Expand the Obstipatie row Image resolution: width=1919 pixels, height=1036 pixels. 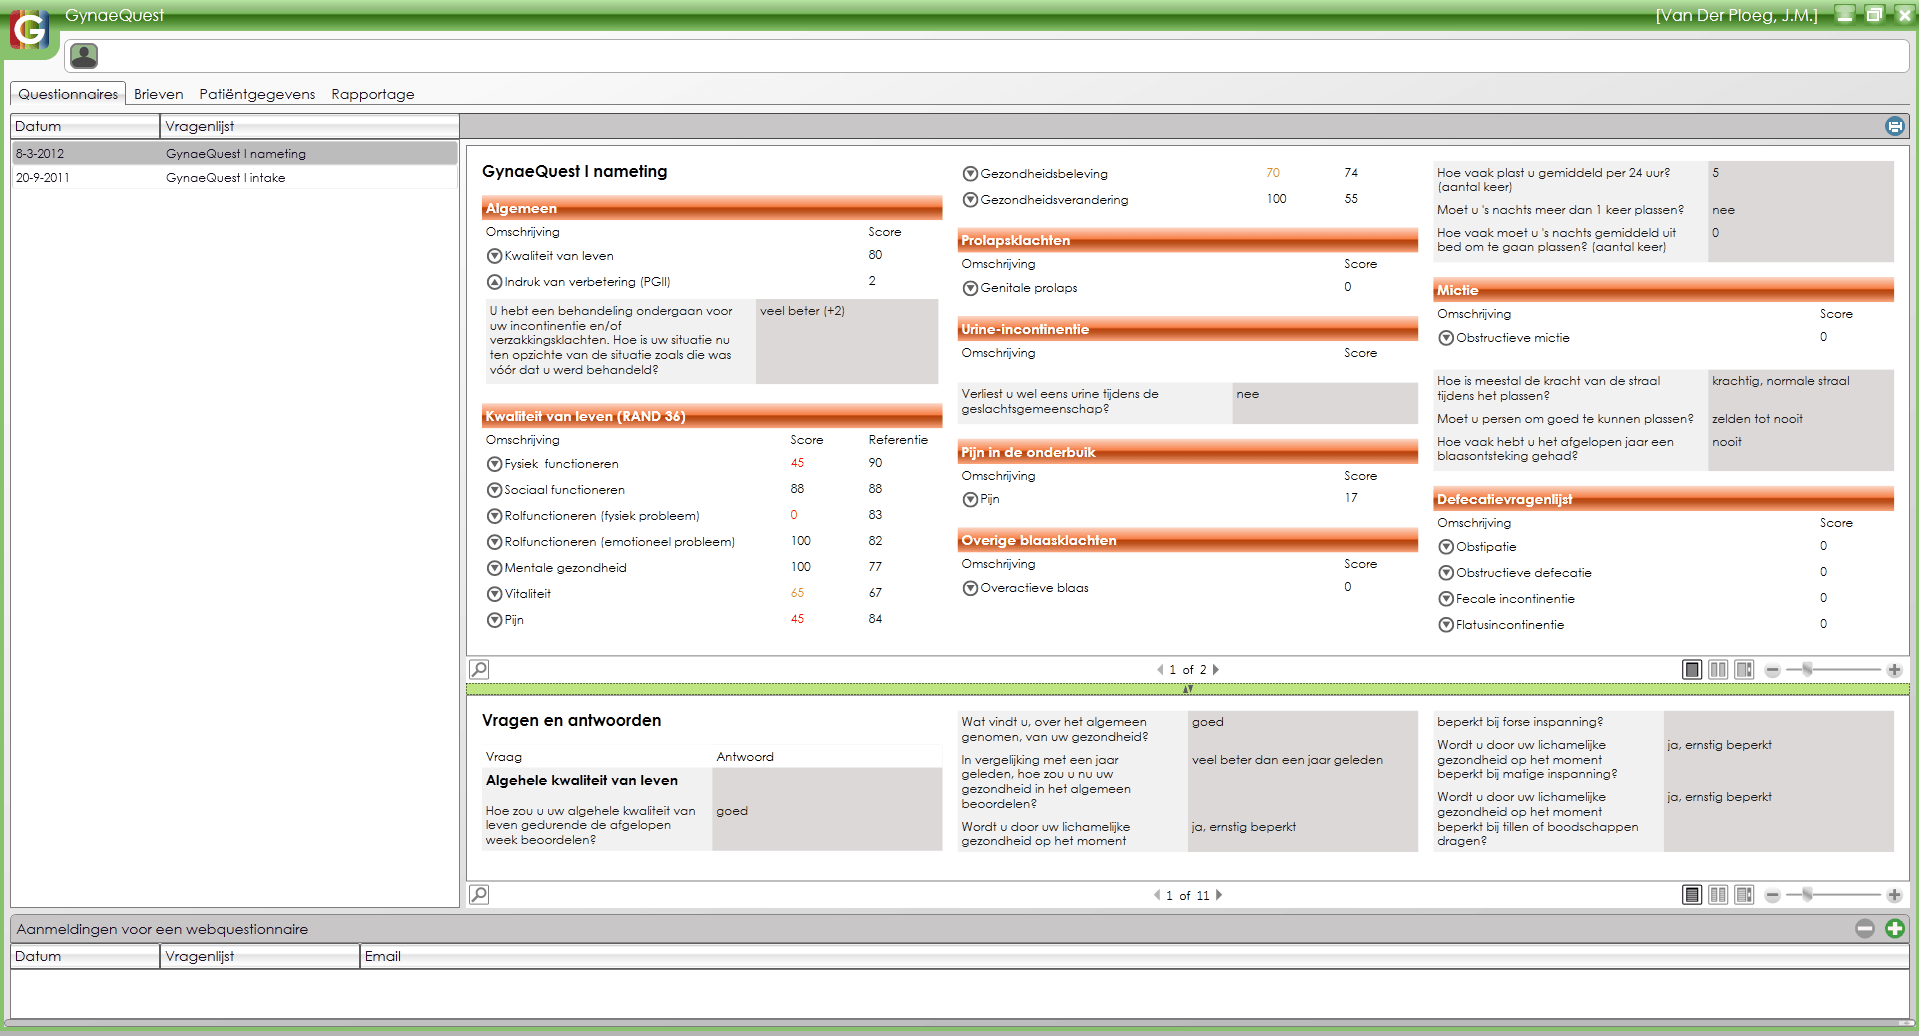(1446, 547)
